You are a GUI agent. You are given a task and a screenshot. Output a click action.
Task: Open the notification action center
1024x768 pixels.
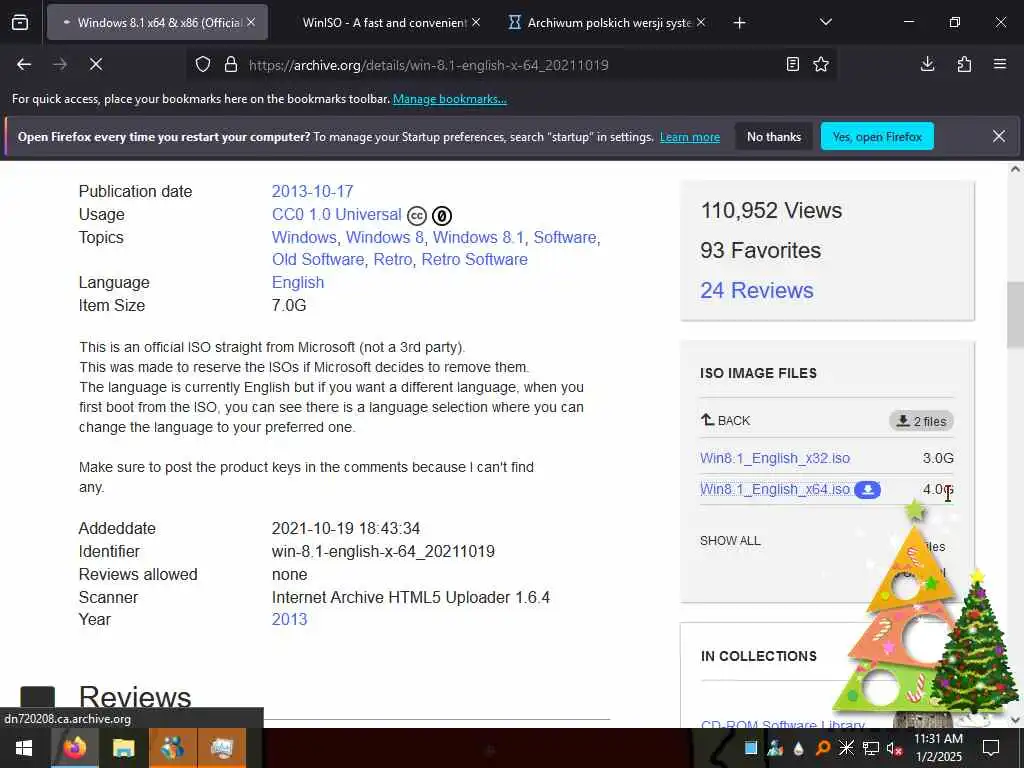click(x=991, y=748)
